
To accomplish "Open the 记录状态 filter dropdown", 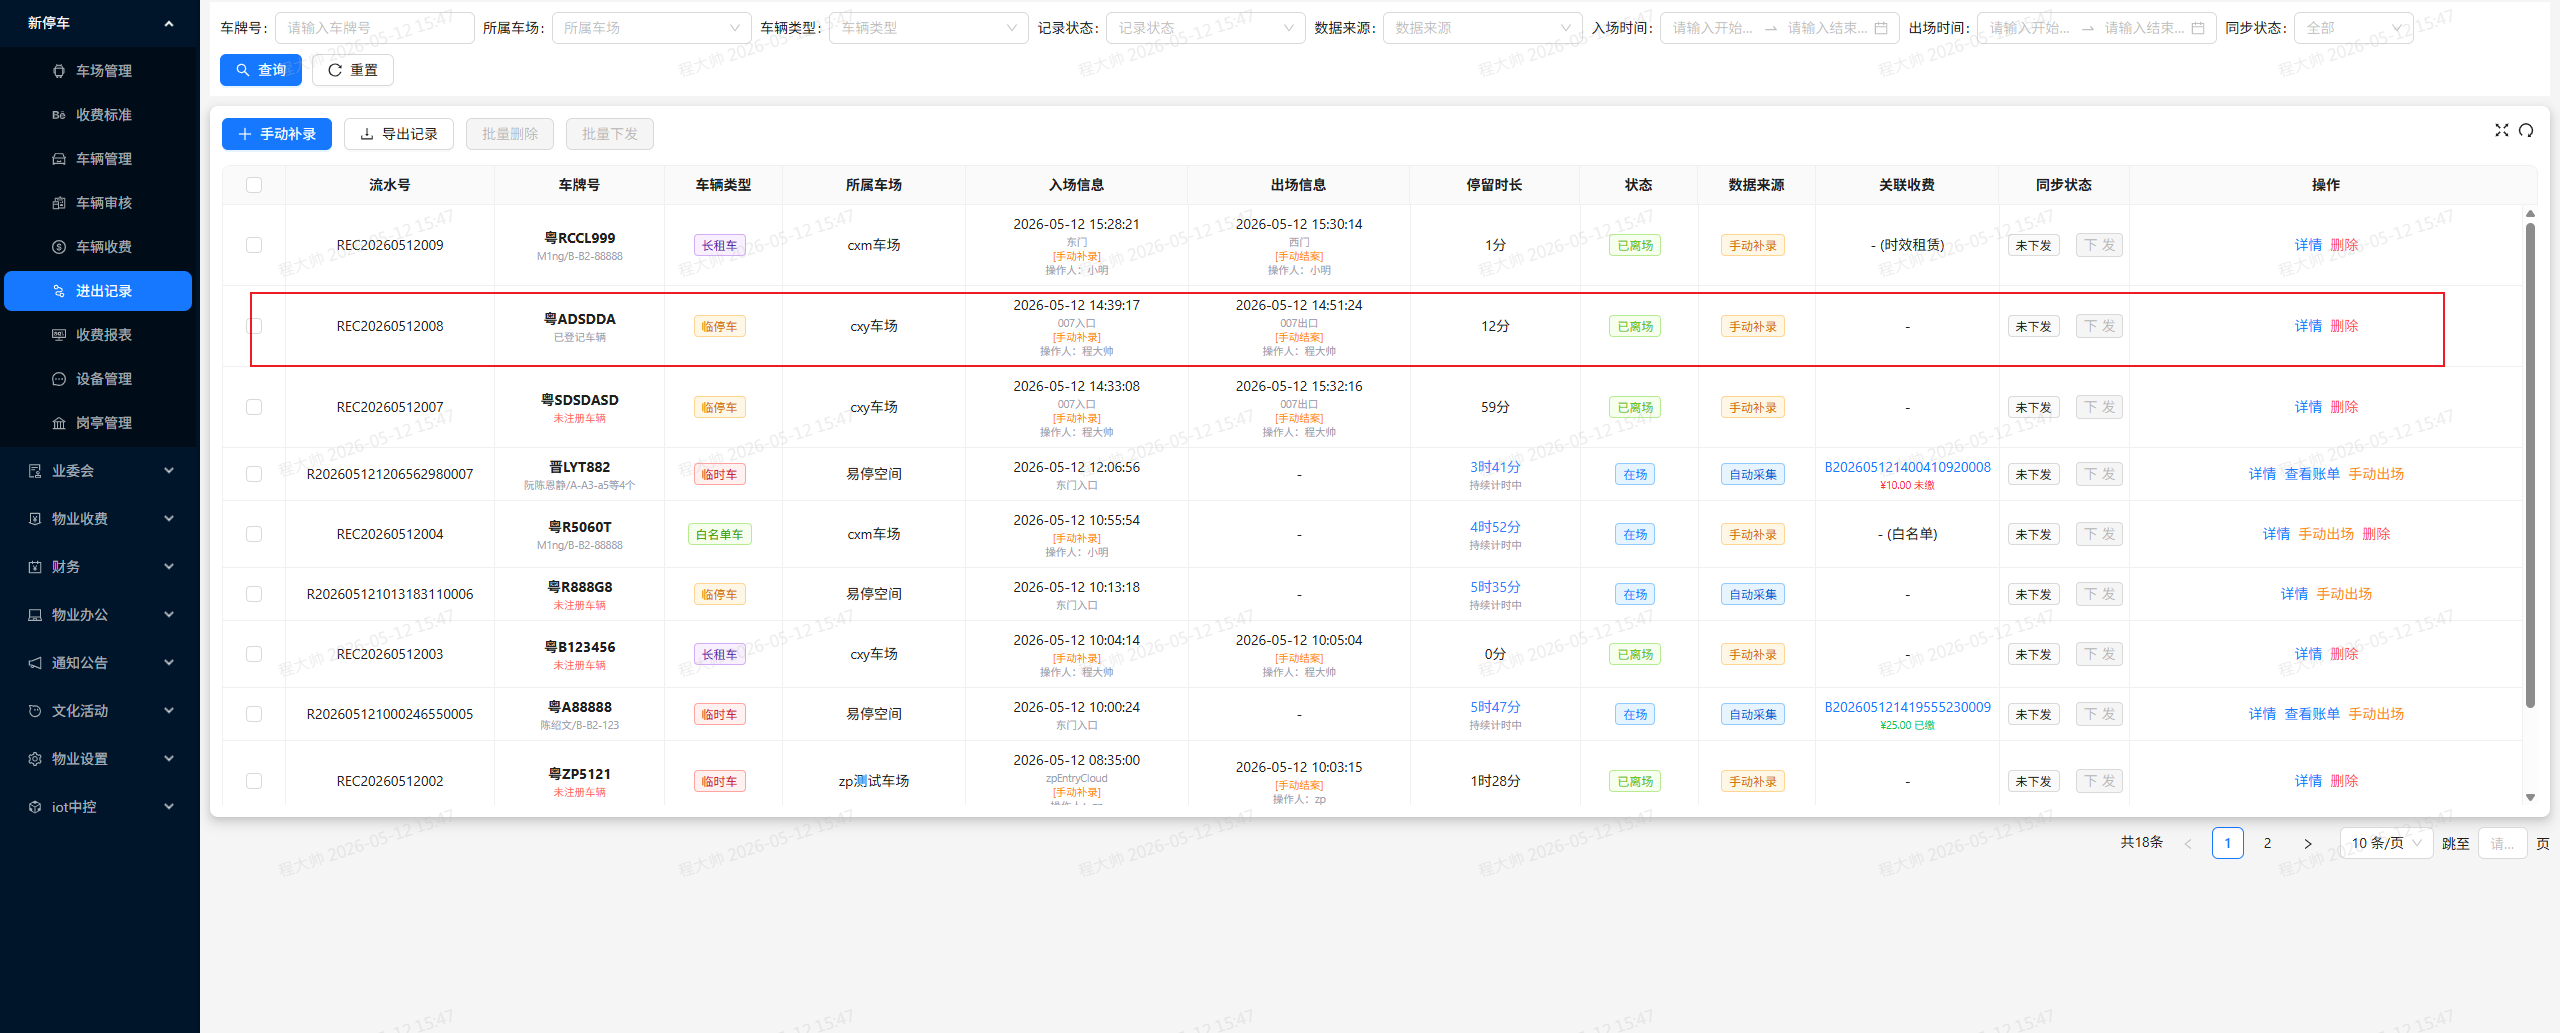I will tap(1206, 28).
